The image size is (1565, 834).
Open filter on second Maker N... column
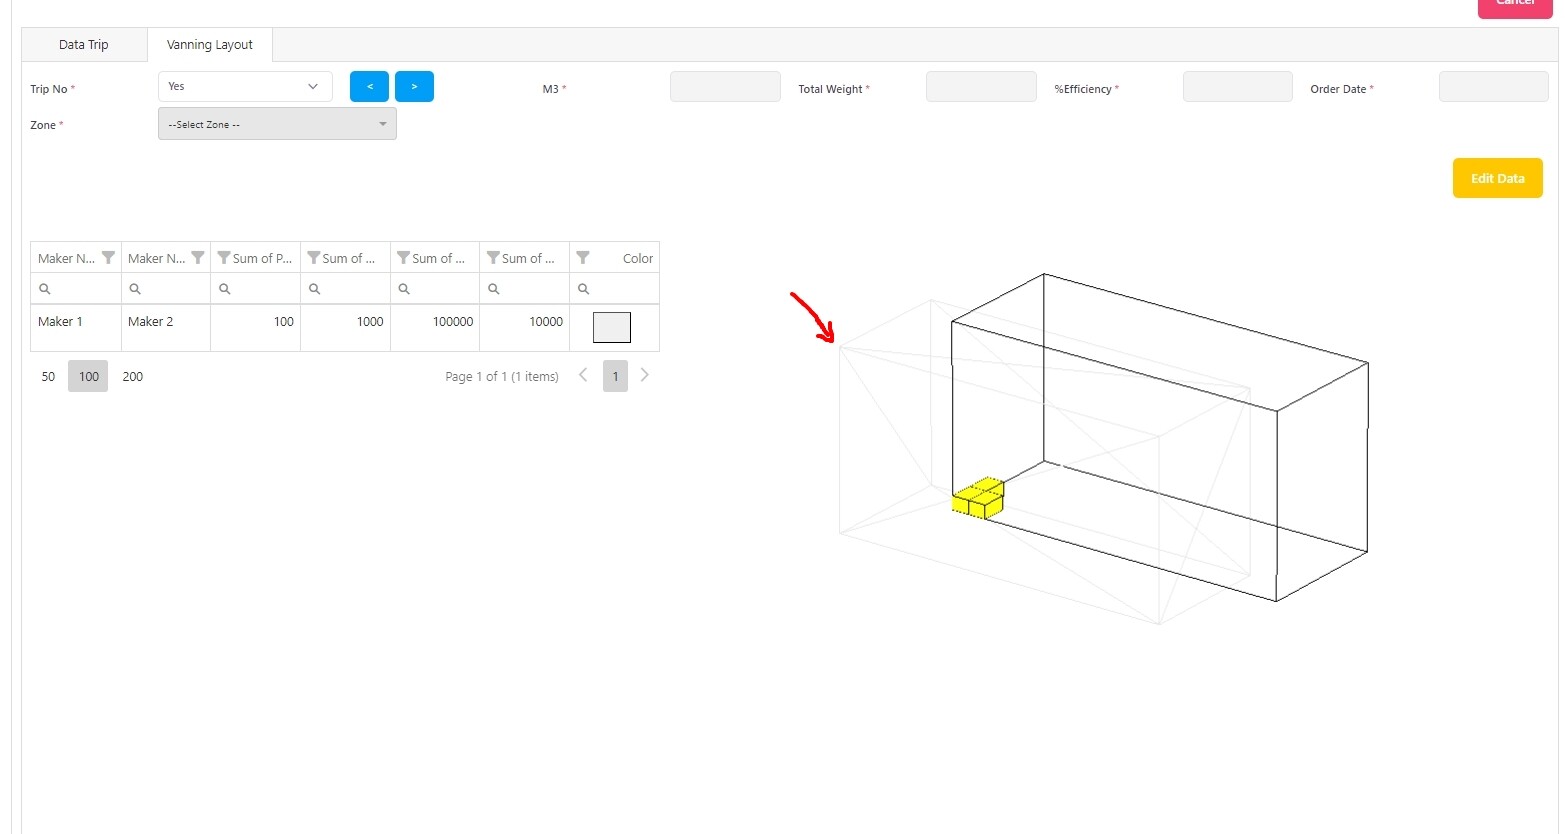point(198,258)
